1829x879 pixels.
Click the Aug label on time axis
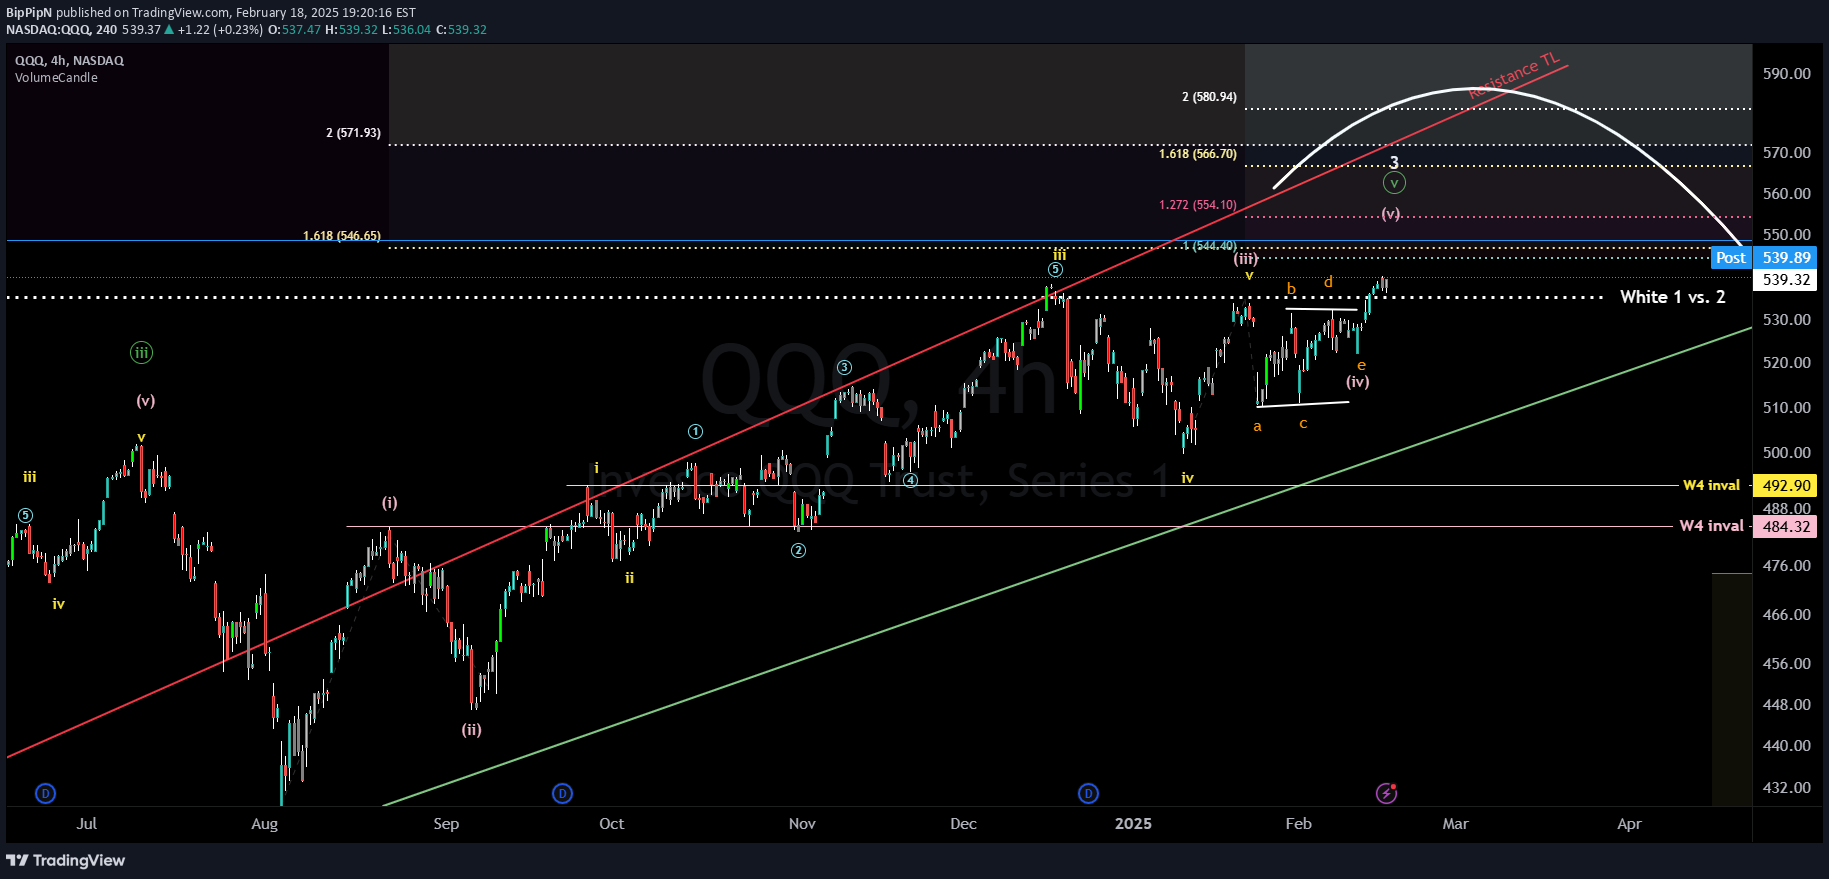click(265, 824)
